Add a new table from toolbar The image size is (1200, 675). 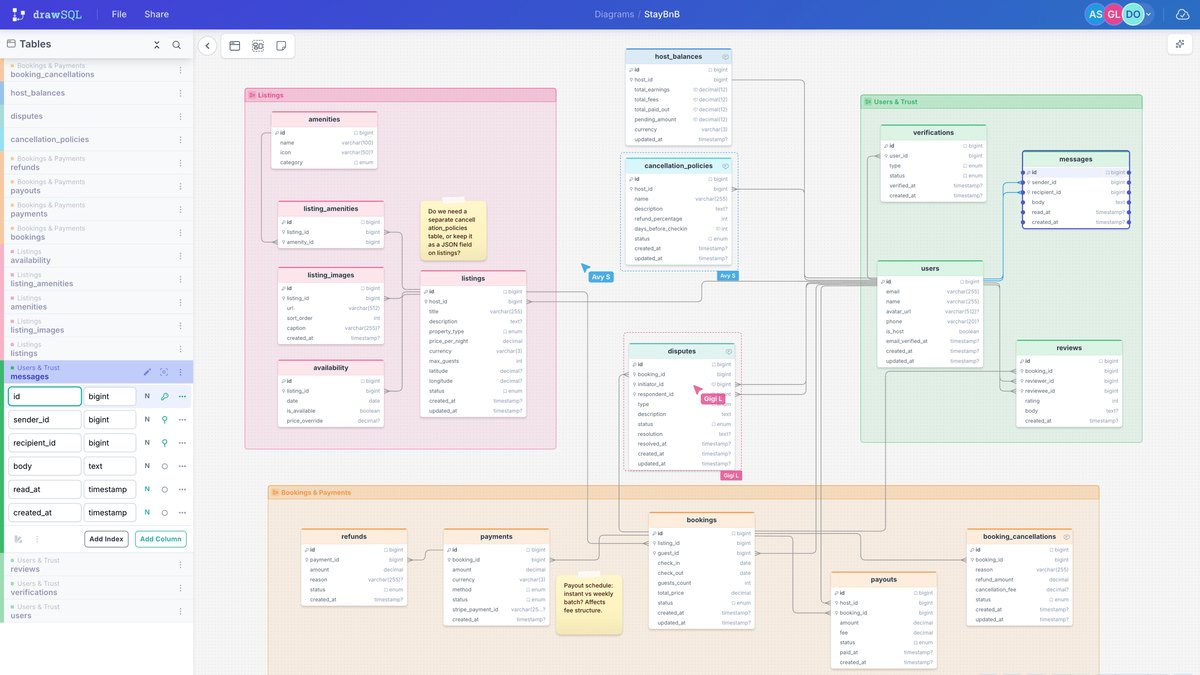235,46
